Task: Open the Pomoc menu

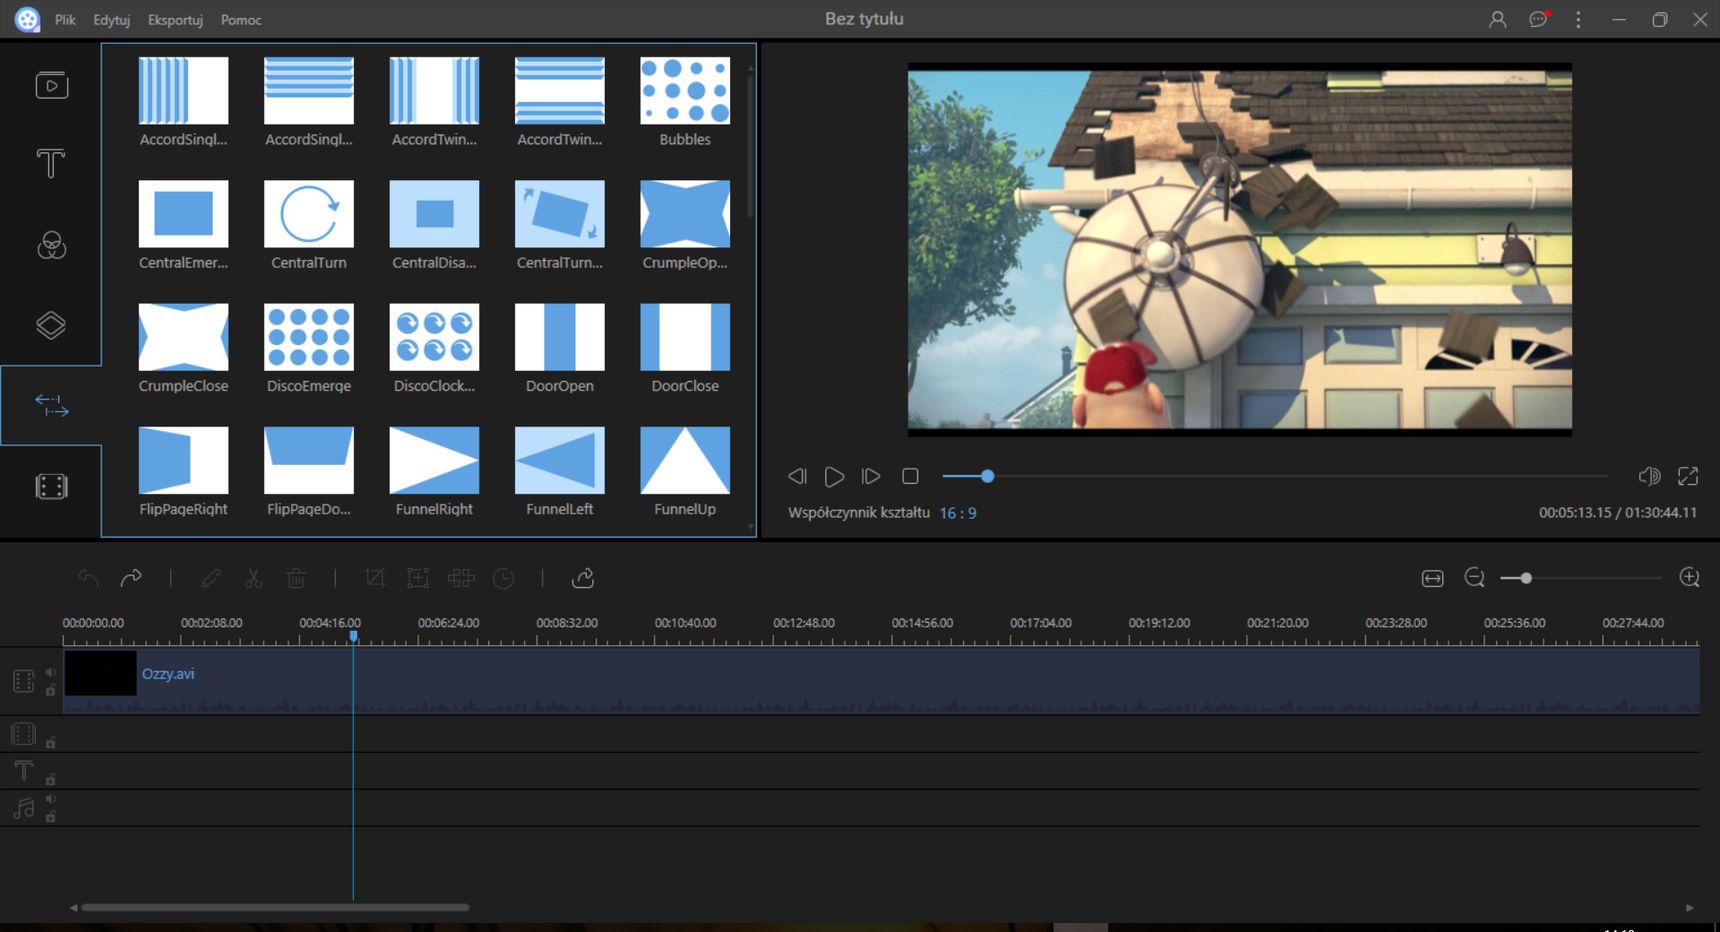Action: coord(241,20)
